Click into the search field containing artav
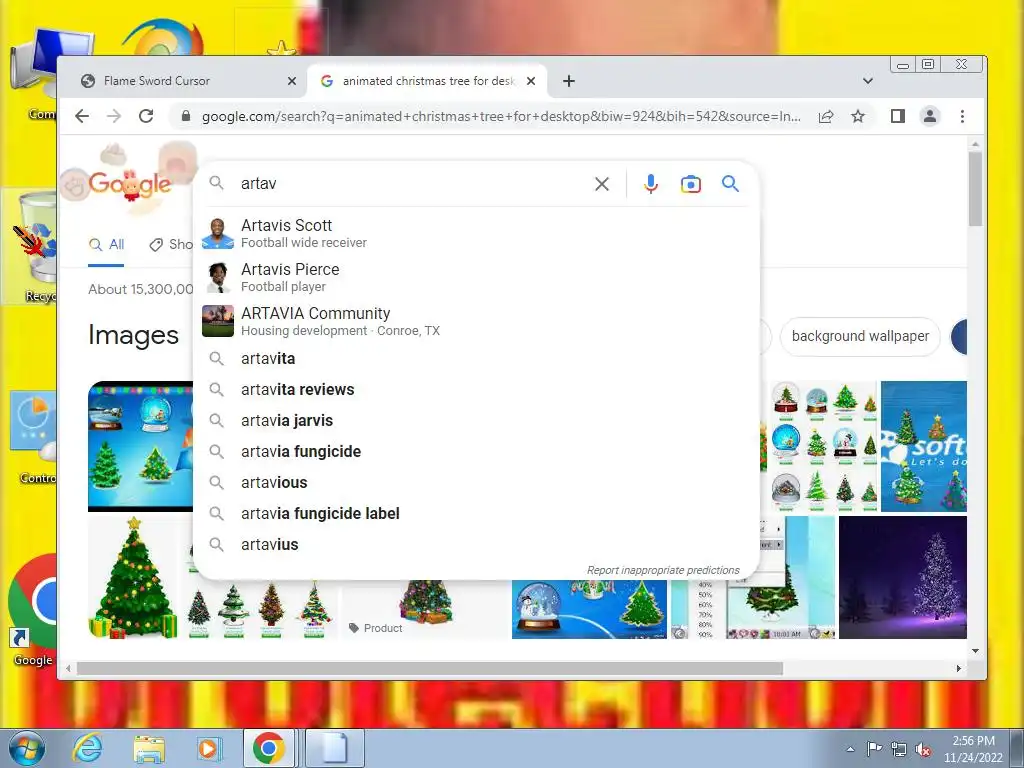This screenshot has width=1024, height=768. tap(411, 184)
